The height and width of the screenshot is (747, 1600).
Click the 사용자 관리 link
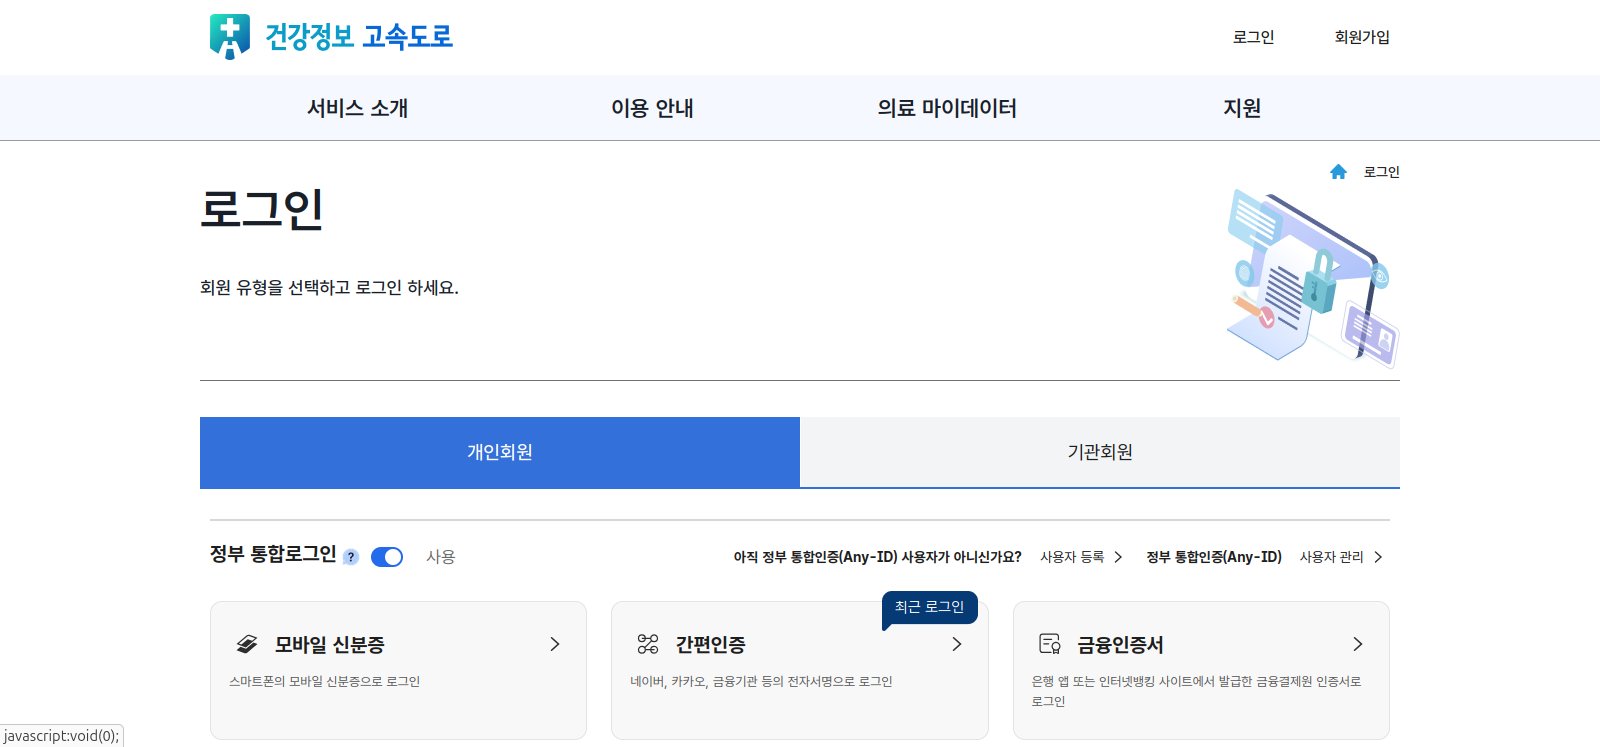pos(1331,557)
